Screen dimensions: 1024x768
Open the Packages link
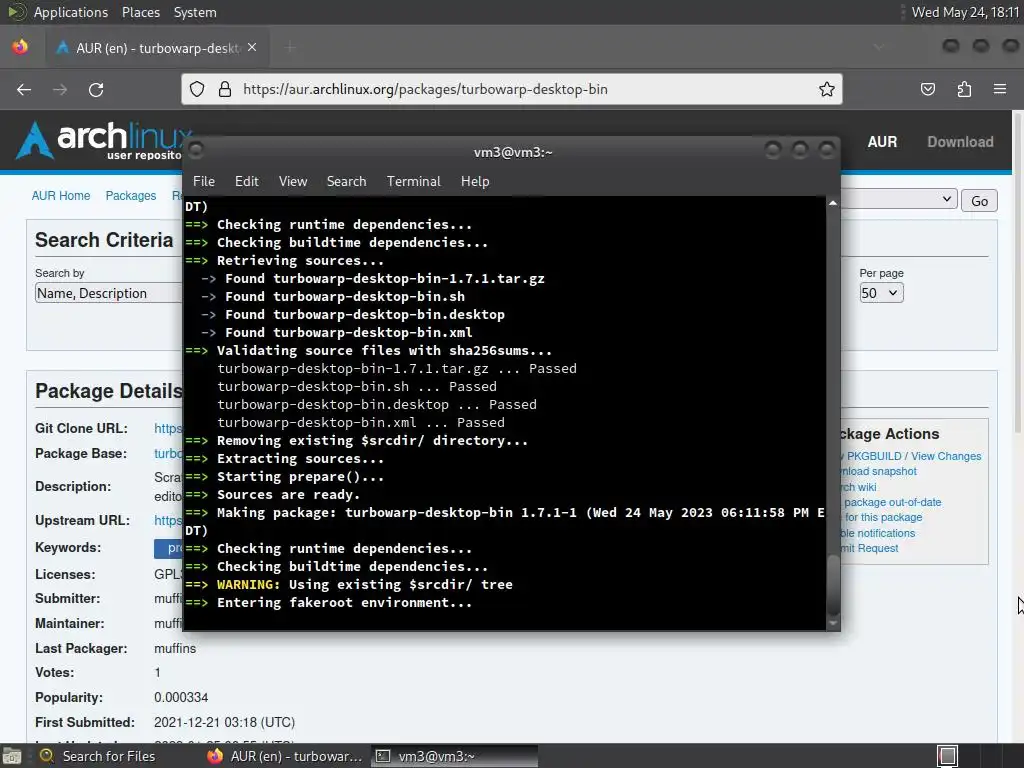coord(131,196)
